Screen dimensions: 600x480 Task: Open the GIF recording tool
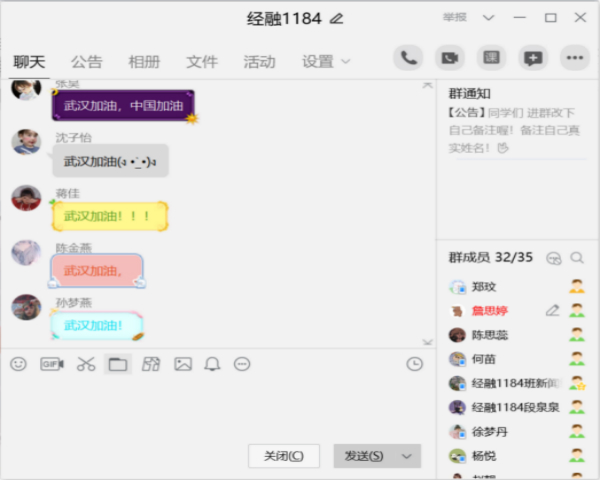pyautogui.click(x=52, y=364)
